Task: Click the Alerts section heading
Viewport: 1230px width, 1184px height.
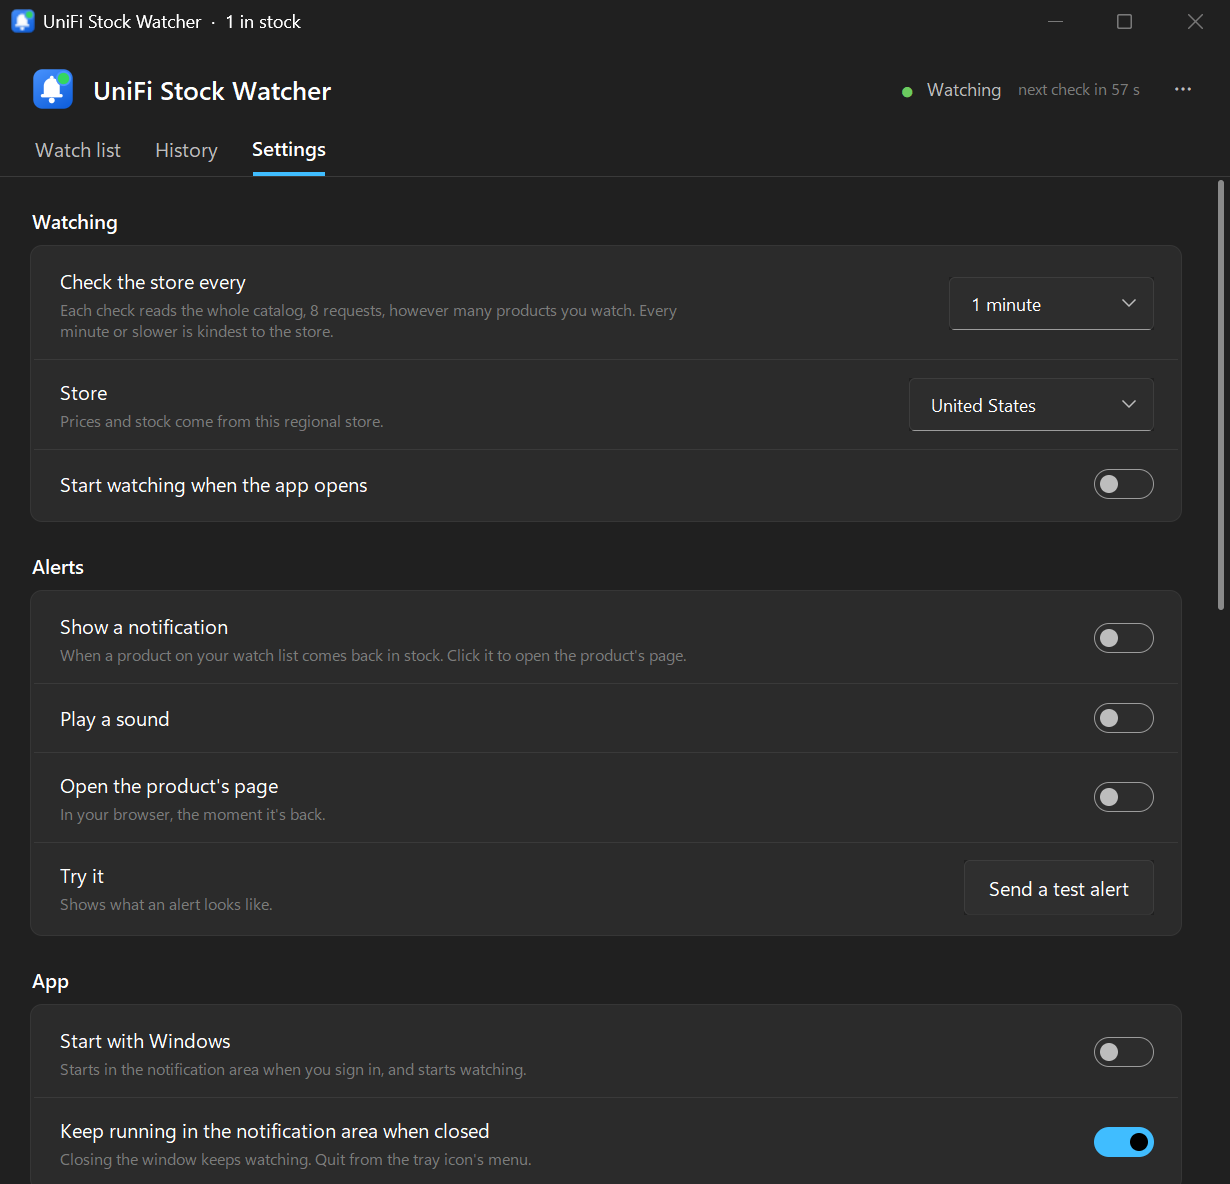Action: click(58, 567)
